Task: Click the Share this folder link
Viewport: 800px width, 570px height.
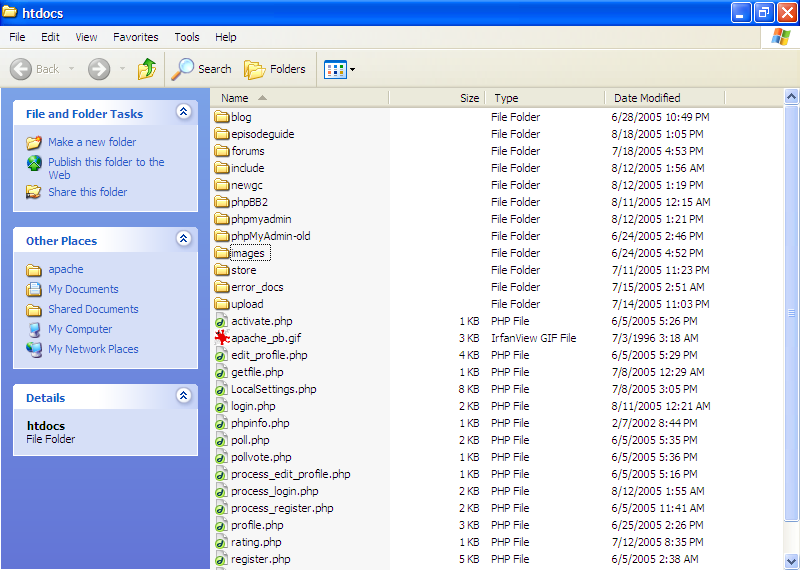Action: (x=87, y=192)
